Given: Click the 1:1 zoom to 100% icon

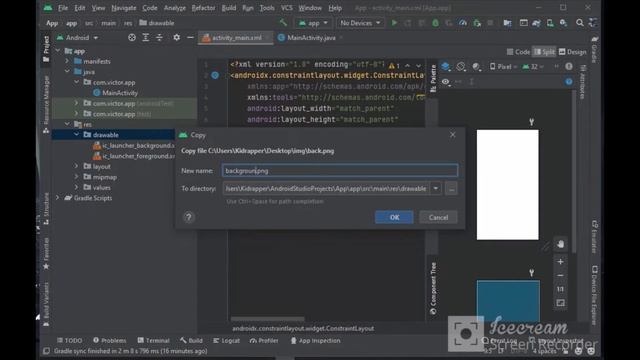Looking at the screenshot, I should click(560, 289).
